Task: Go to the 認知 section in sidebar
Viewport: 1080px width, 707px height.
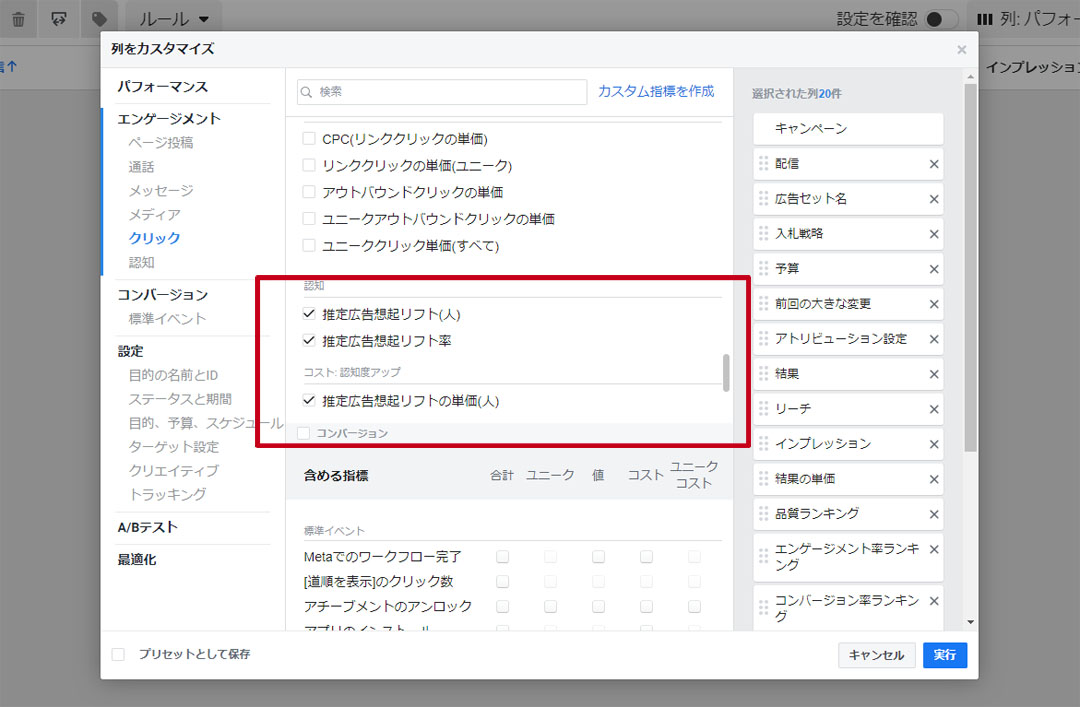Action: point(141,262)
